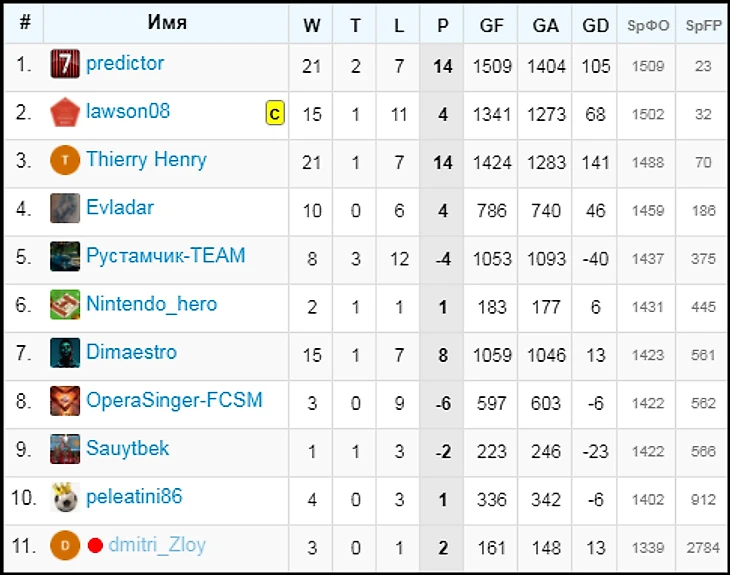Sort by SpФО column header

[x=648, y=26]
